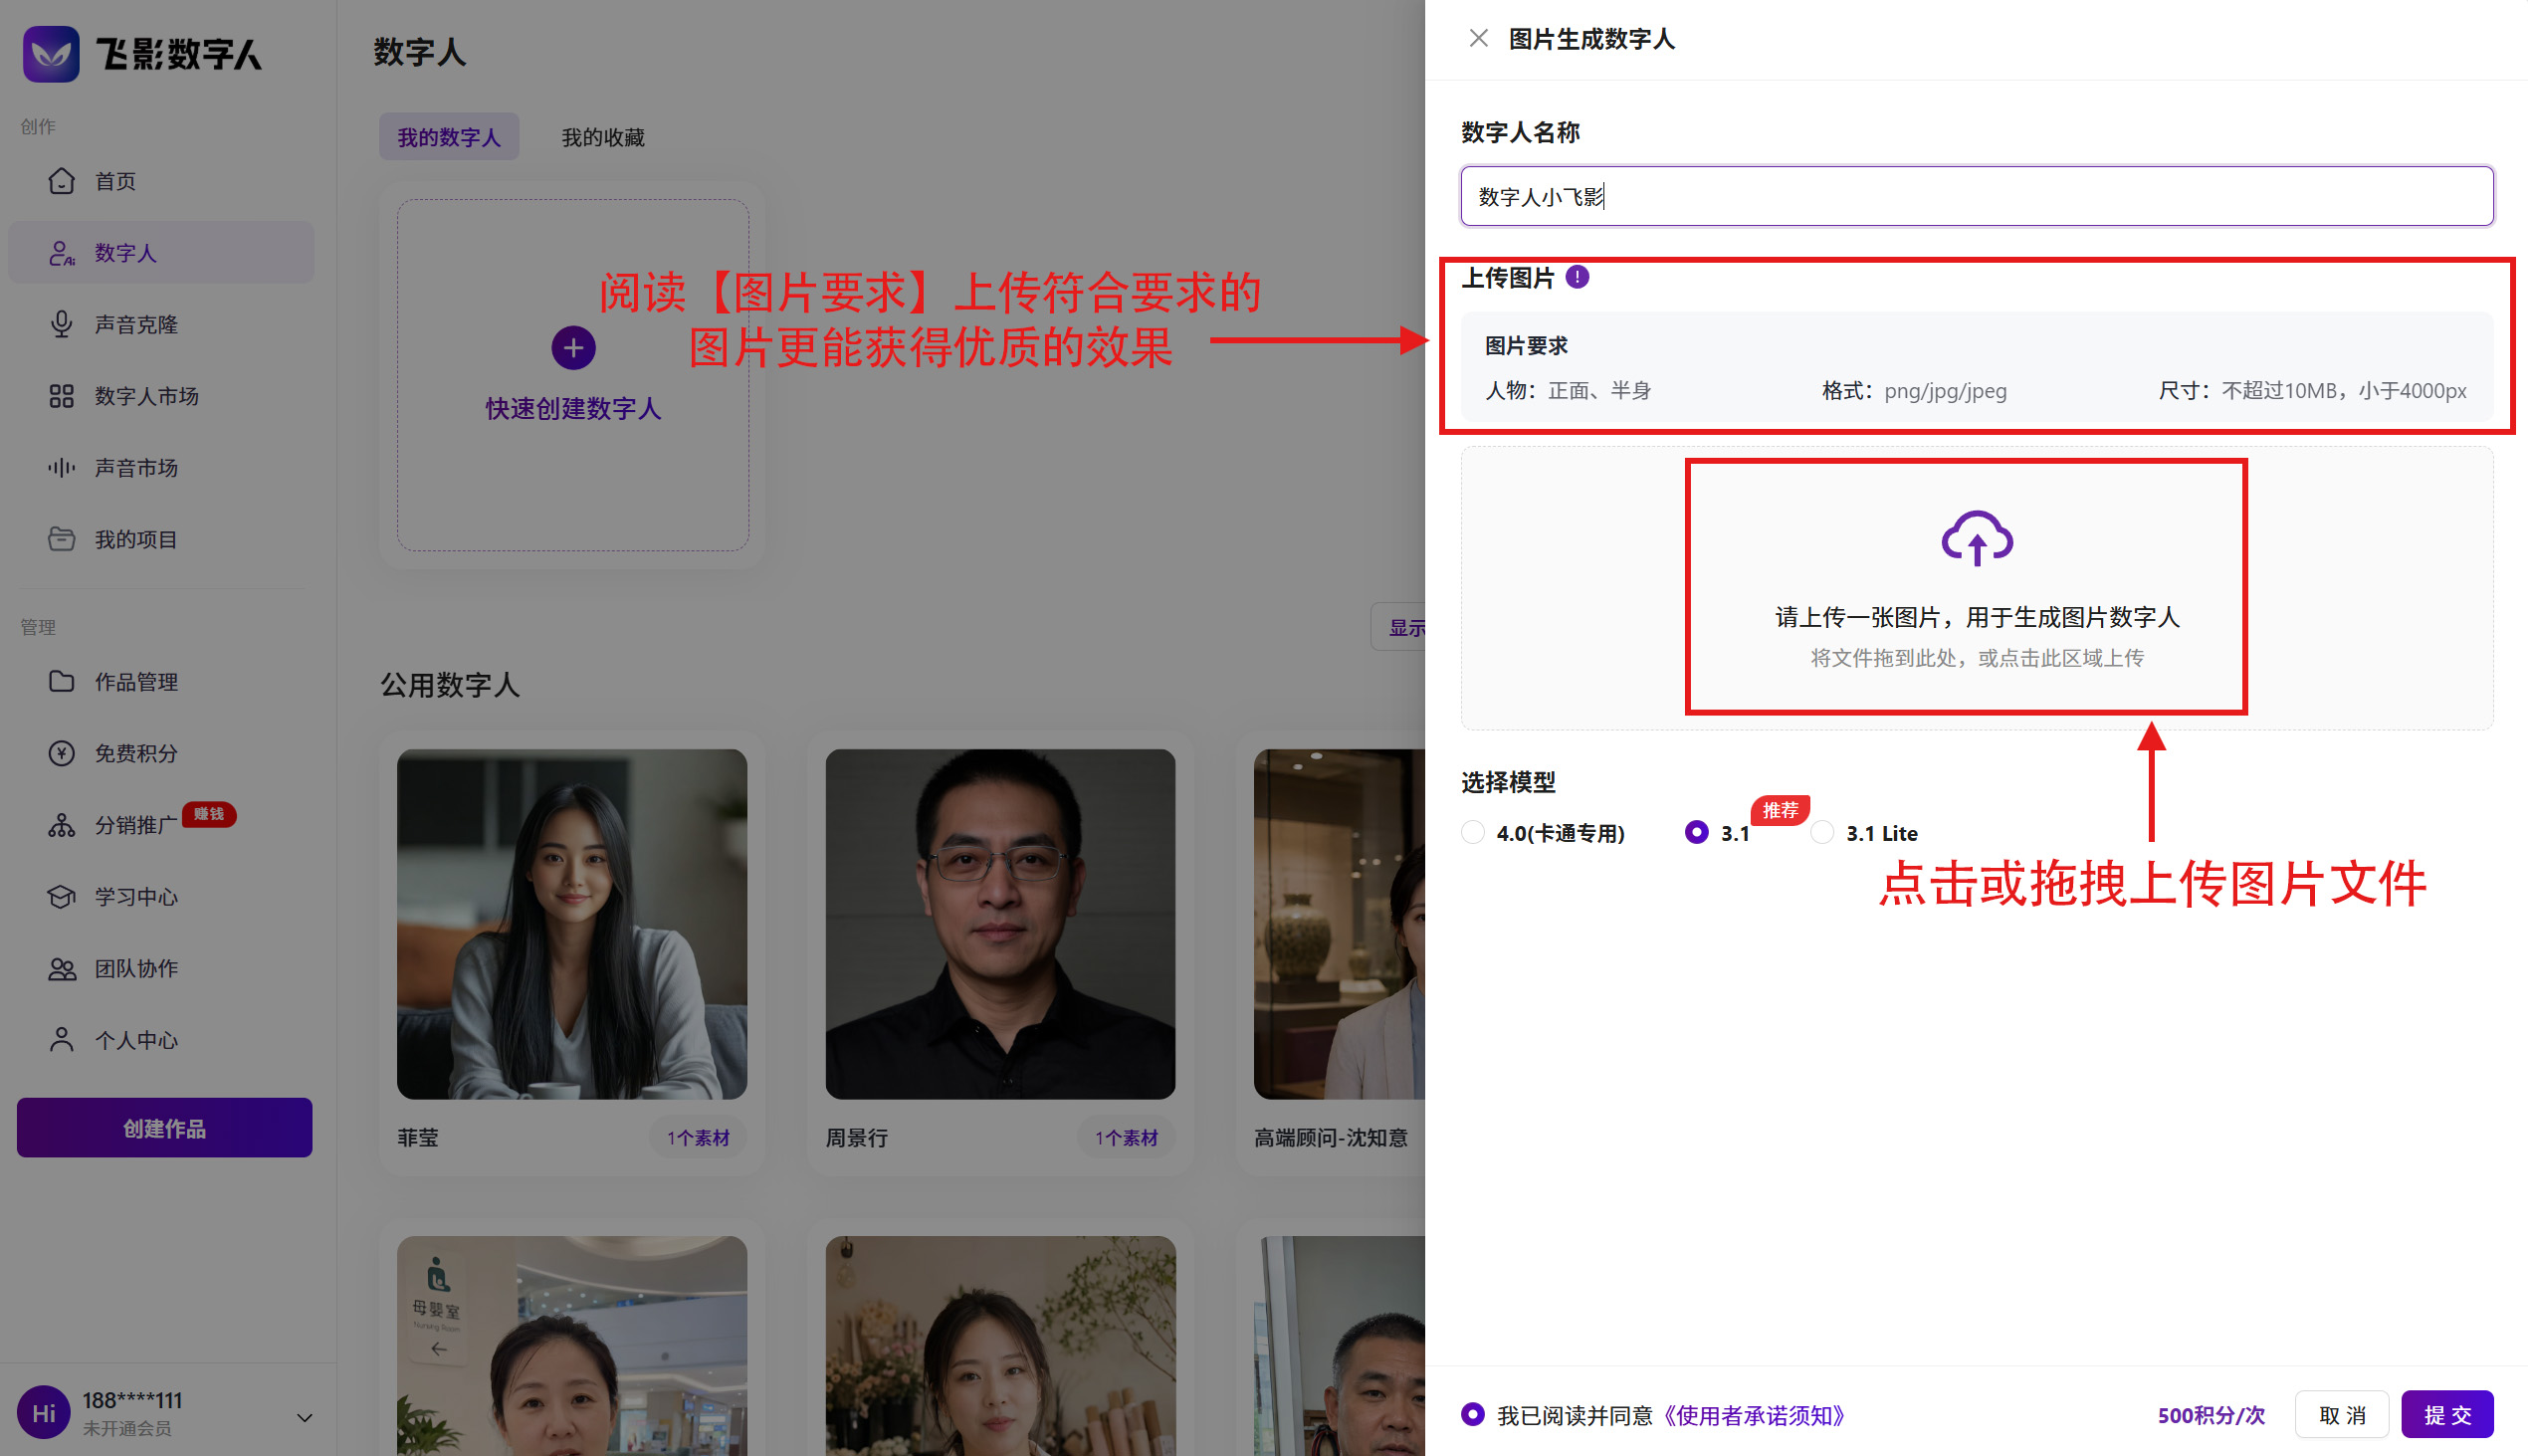Image resolution: width=2528 pixels, height=1456 pixels.
Task: Click the 数字人名称 input field
Action: 1976,197
